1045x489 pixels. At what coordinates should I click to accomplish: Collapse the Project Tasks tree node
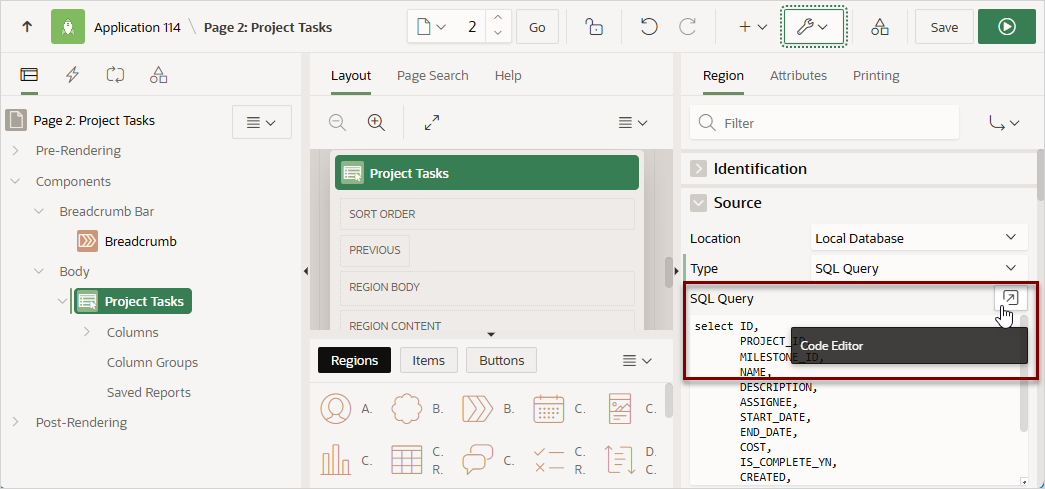[x=63, y=301]
